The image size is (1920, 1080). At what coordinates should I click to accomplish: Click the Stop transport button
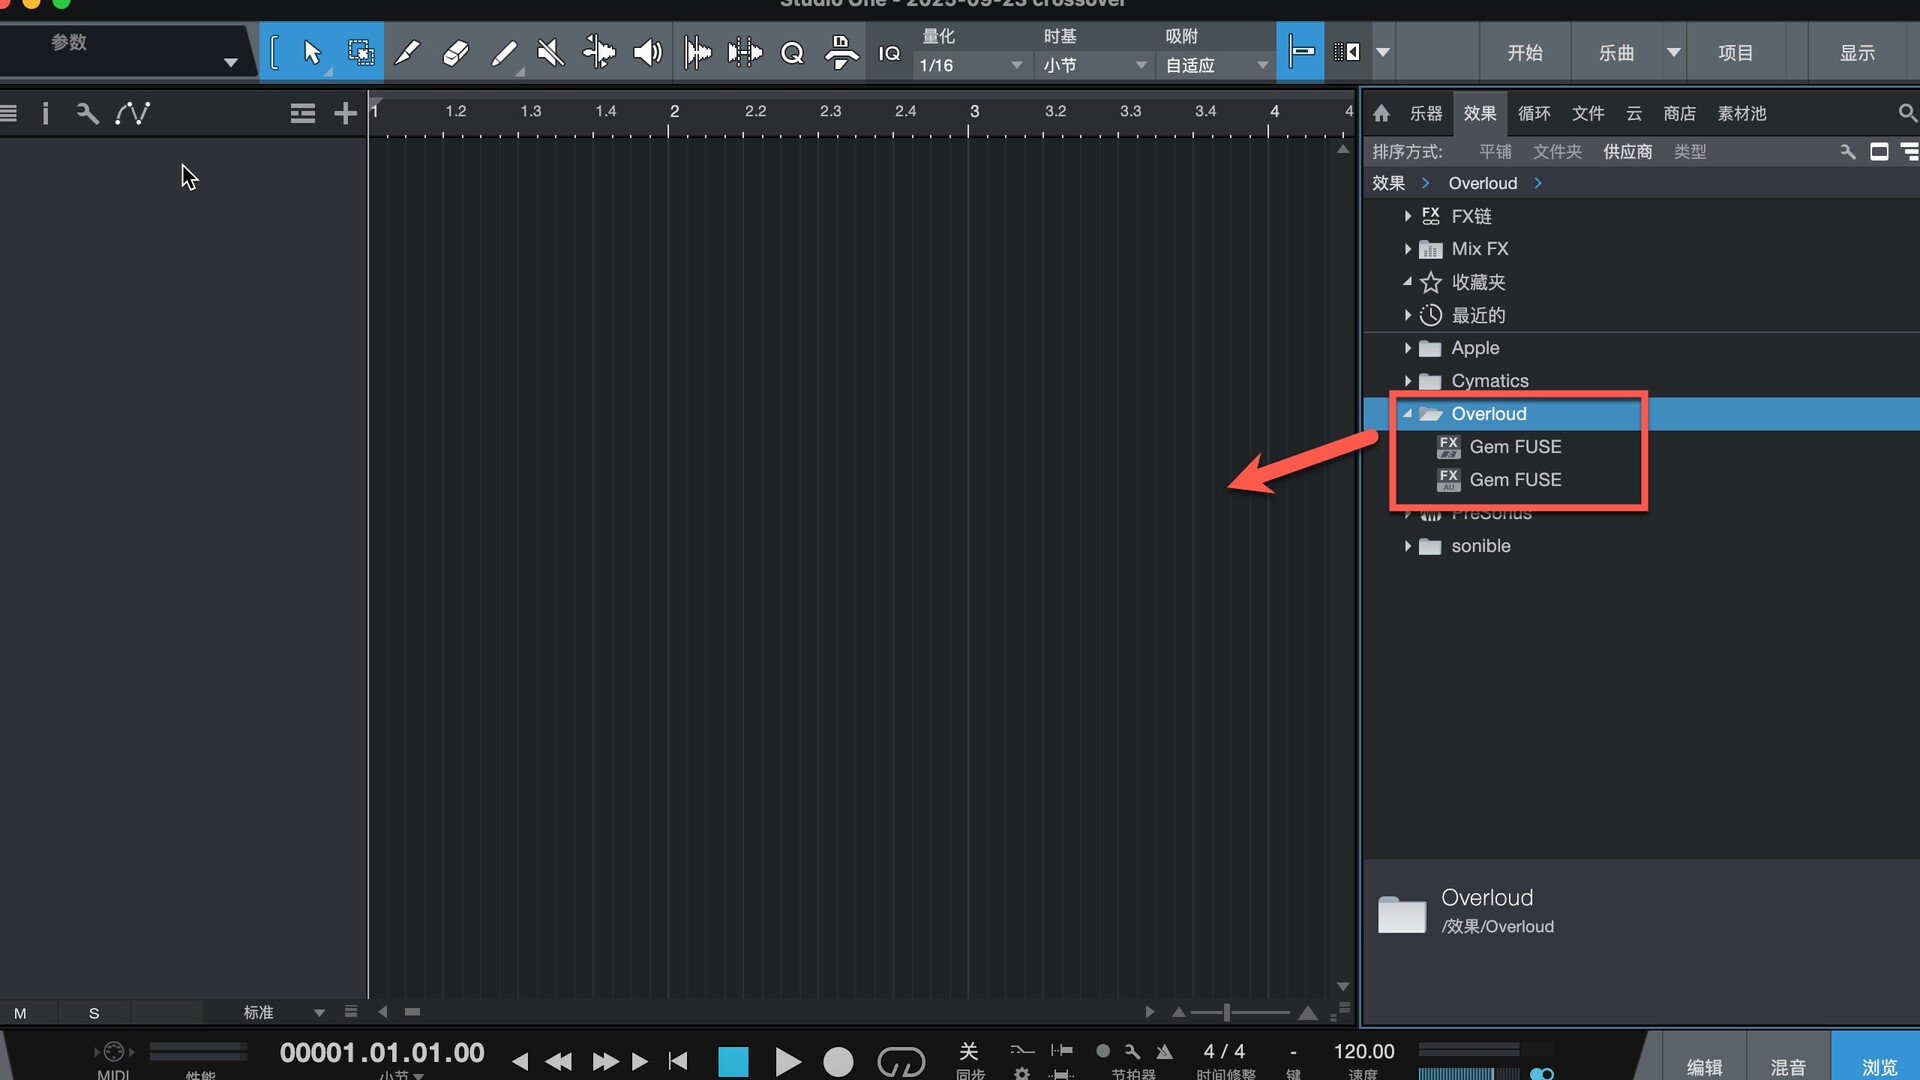pyautogui.click(x=733, y=1062)
